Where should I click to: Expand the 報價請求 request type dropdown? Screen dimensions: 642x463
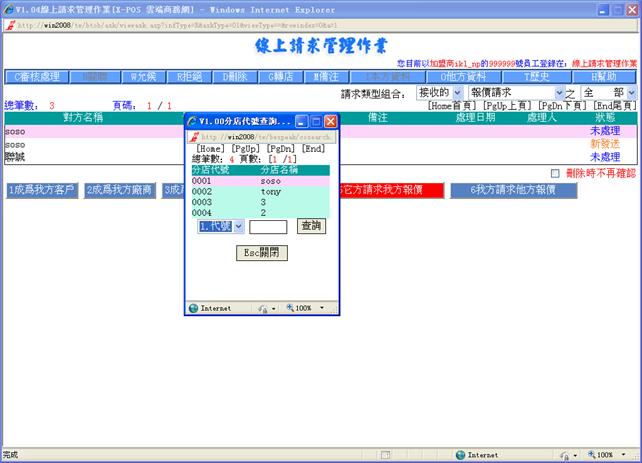[x=506, y=92]
